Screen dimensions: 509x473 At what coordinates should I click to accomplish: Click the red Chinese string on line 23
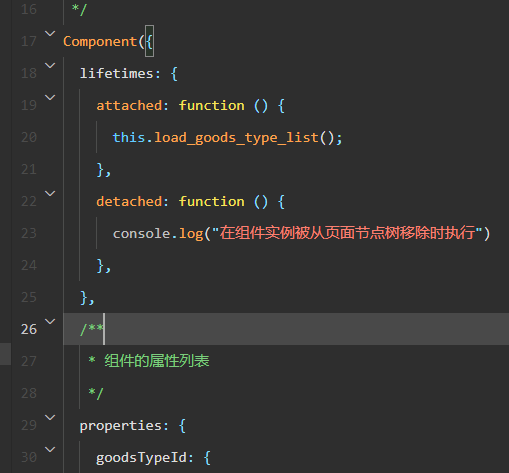[x=347, y=233]
